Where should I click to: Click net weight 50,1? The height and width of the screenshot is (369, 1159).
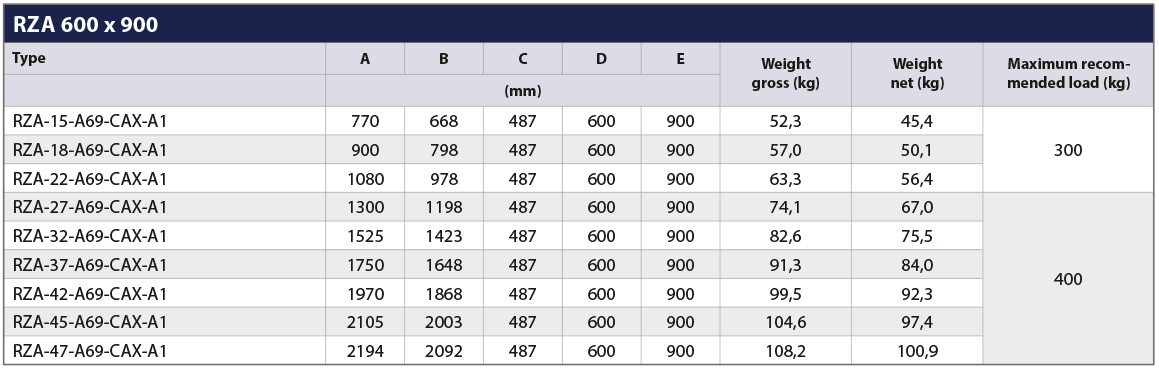pyautogui.click(x=917, y=150)
